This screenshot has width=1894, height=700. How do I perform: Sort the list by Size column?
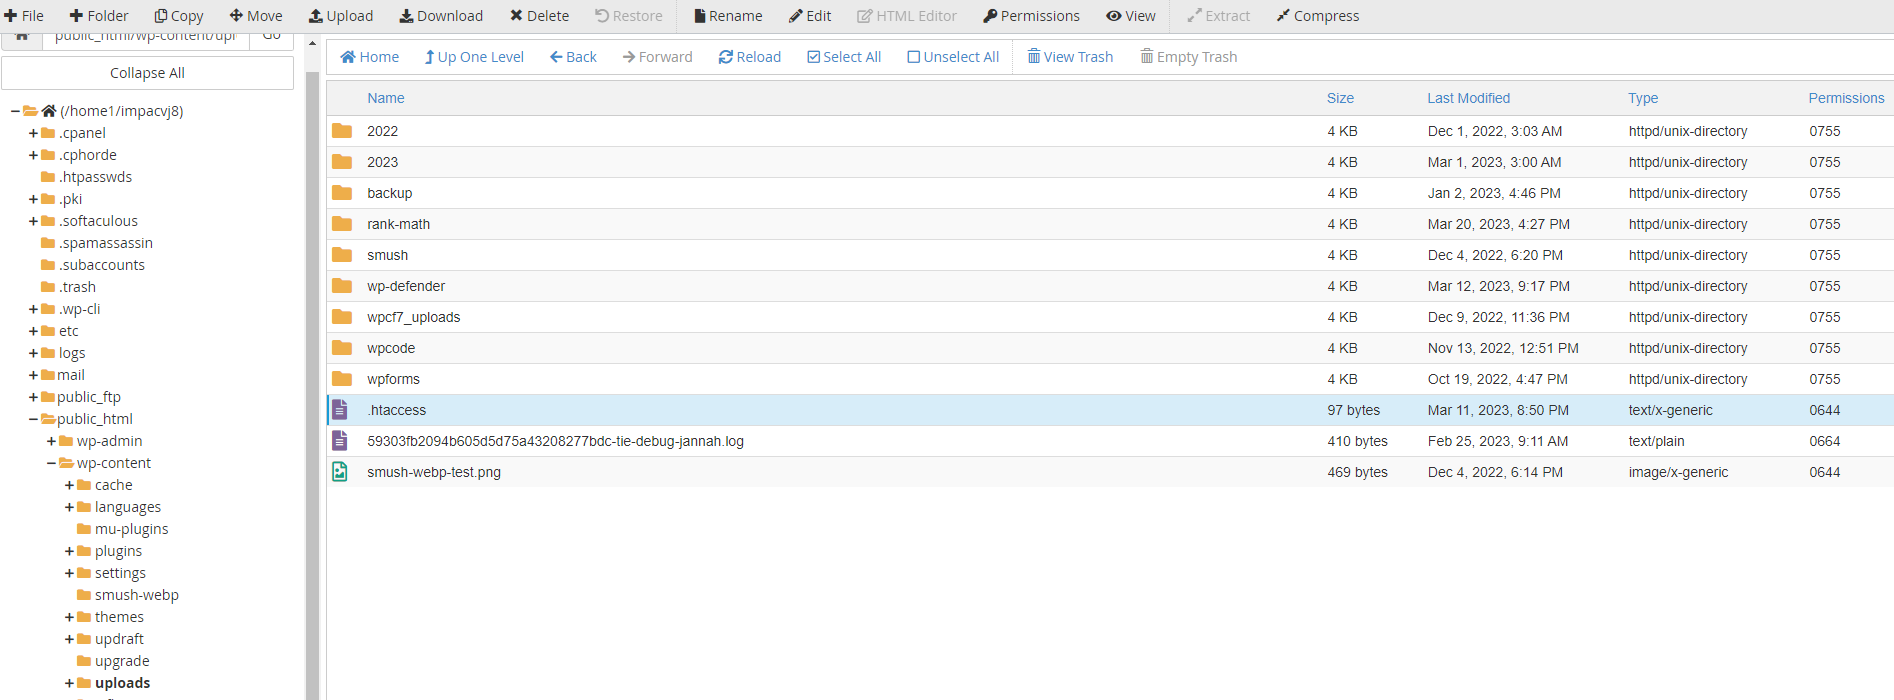point(1340,98)
